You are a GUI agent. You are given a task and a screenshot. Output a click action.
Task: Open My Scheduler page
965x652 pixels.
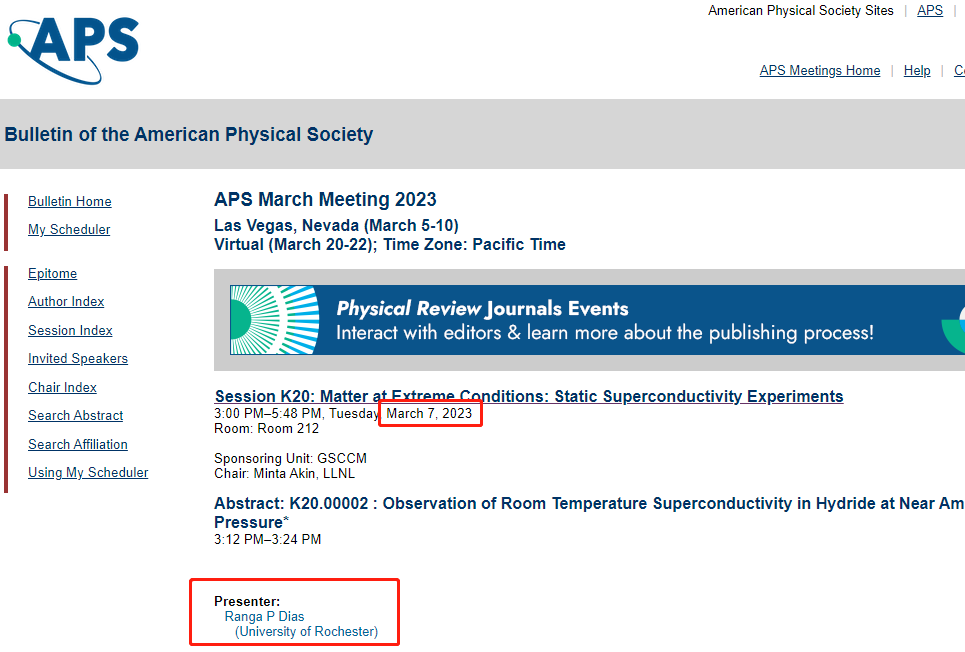pyautogui.click(x=69, y=230)
